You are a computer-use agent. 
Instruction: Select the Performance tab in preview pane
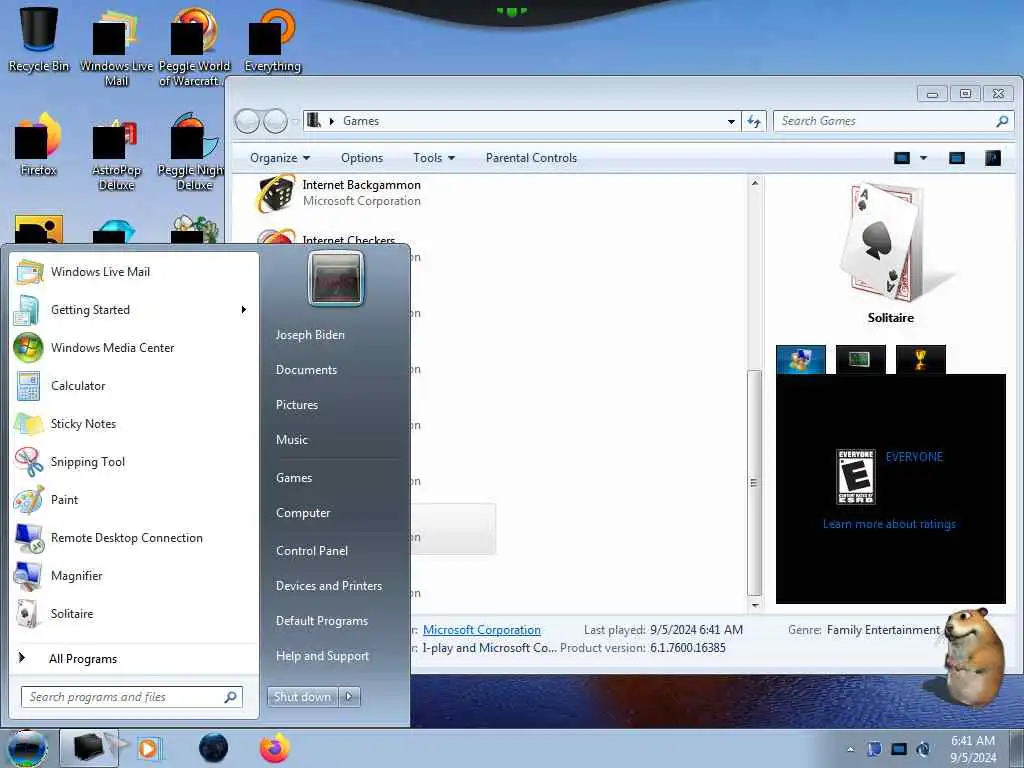(860, 360)
